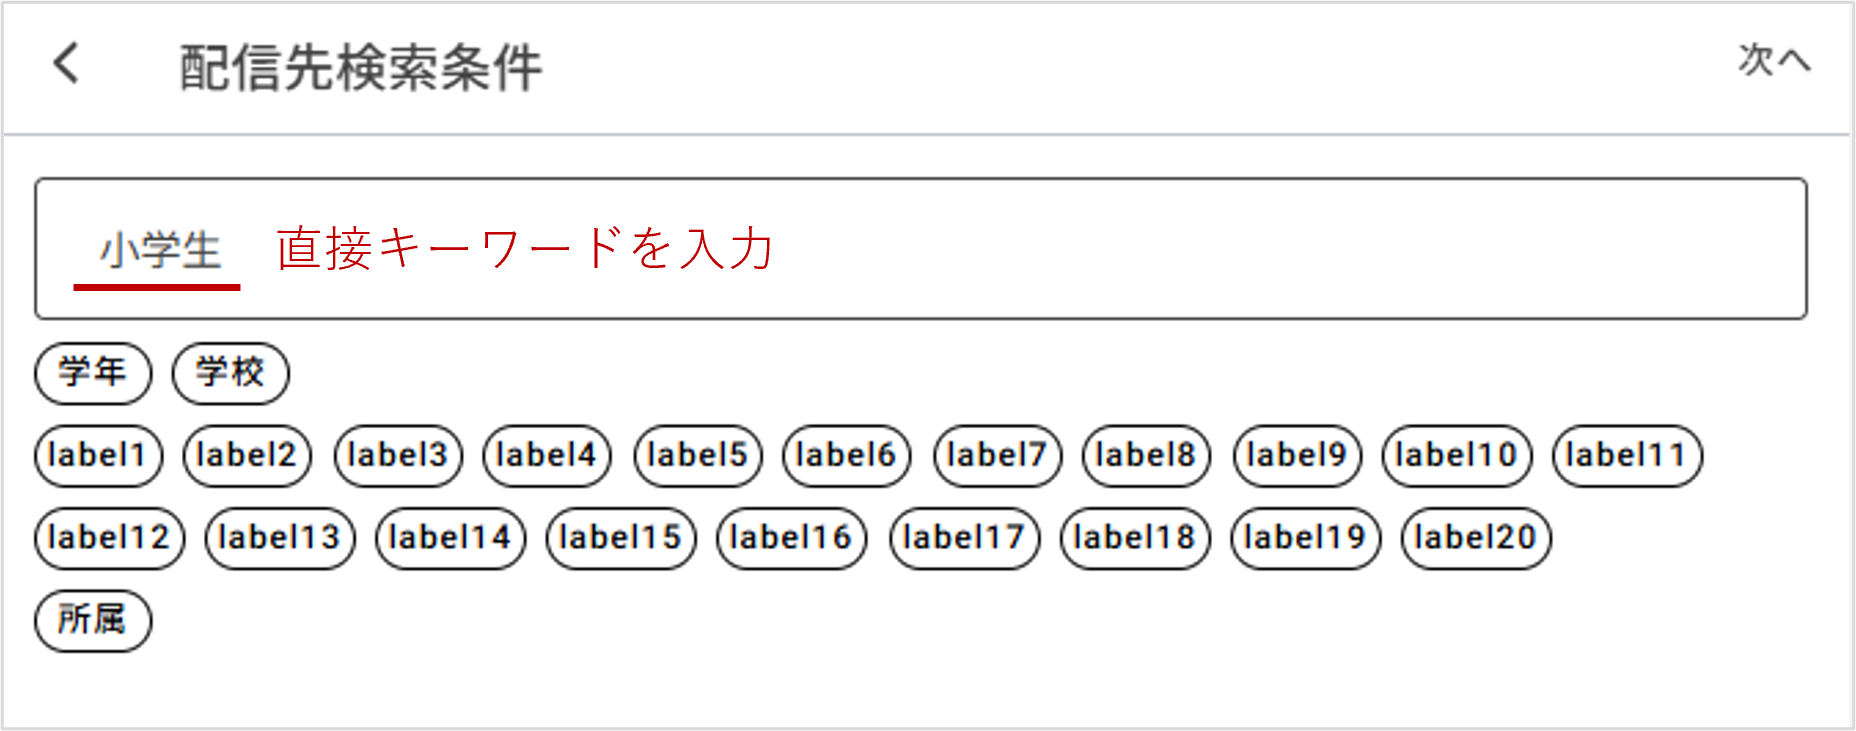Choose the label5 chip
This screenshot has width=1856, height=731.
tap(698, 456)
